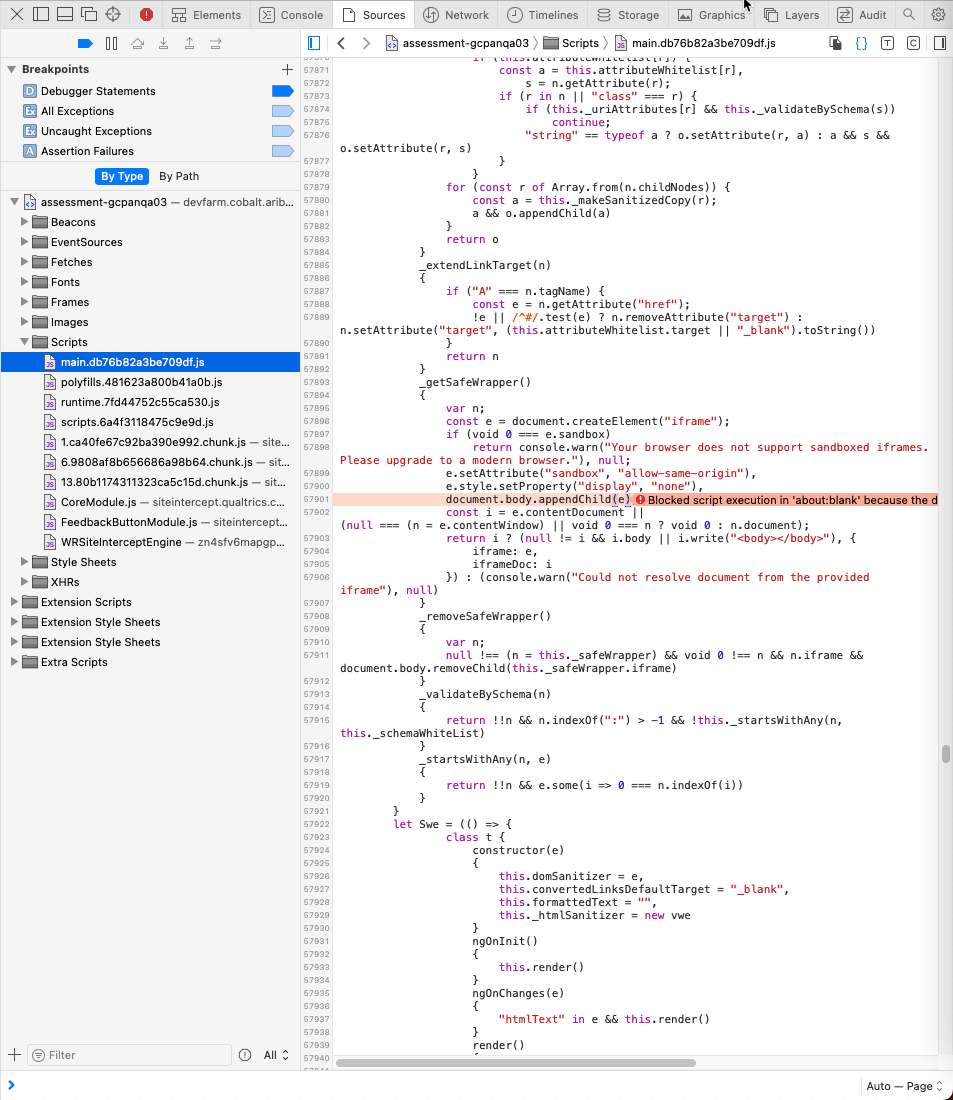Open the Console tab in Web Inspector
Viewport: 953px width, 1100px height.
[x=291, y=15]
